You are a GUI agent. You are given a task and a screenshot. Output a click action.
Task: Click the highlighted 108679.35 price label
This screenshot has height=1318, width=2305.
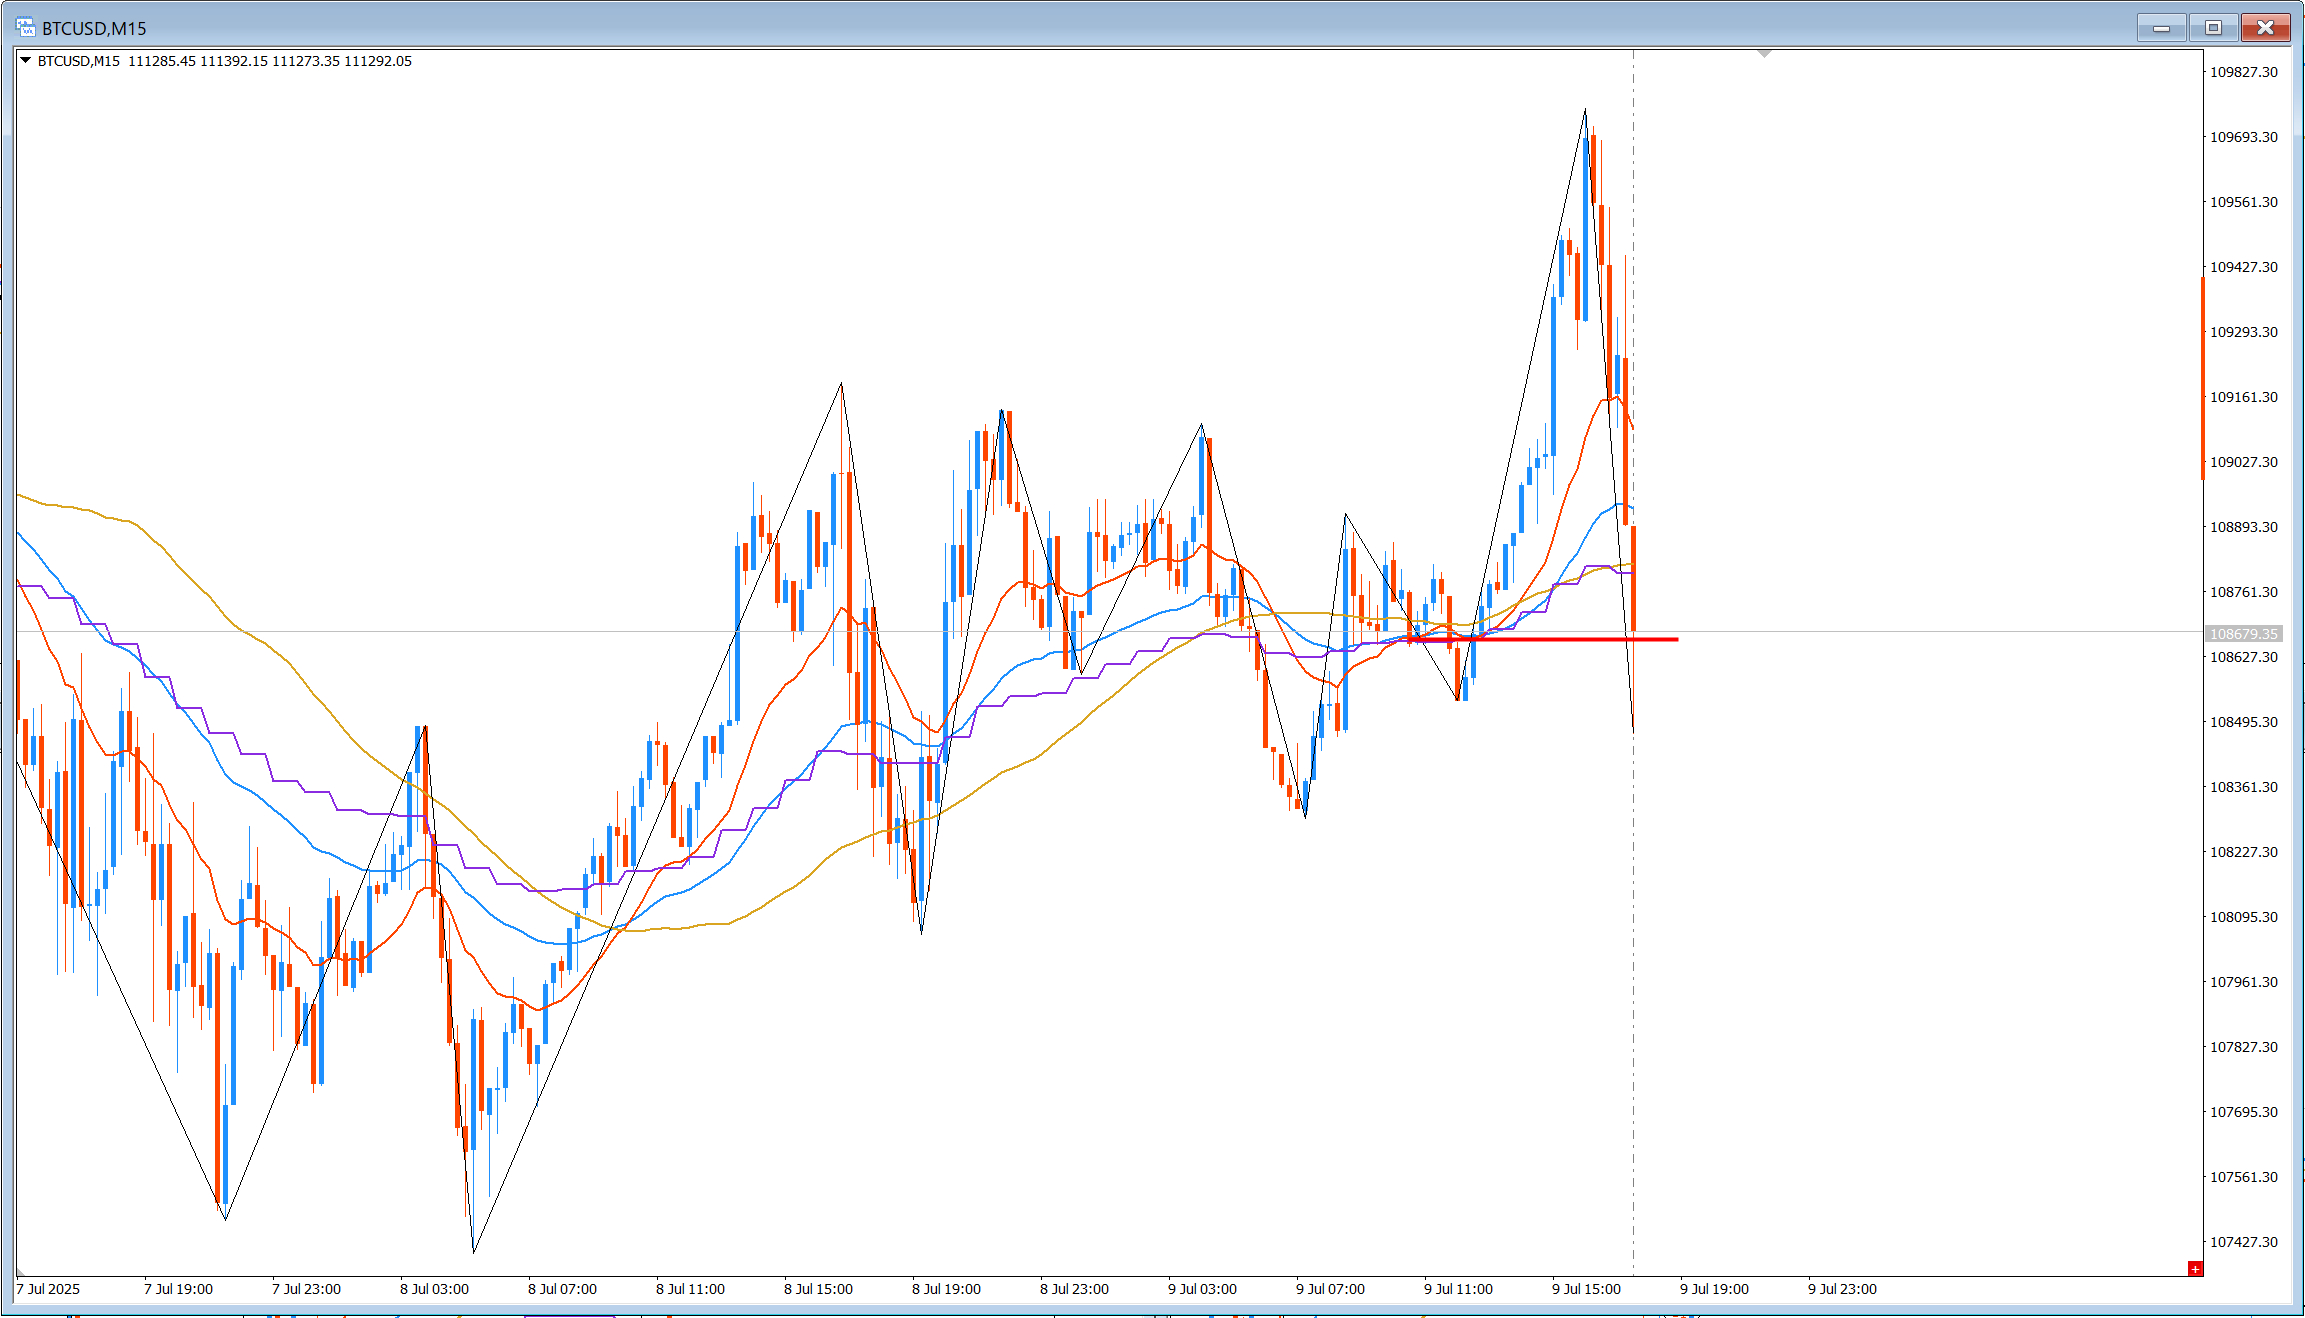2244,634
